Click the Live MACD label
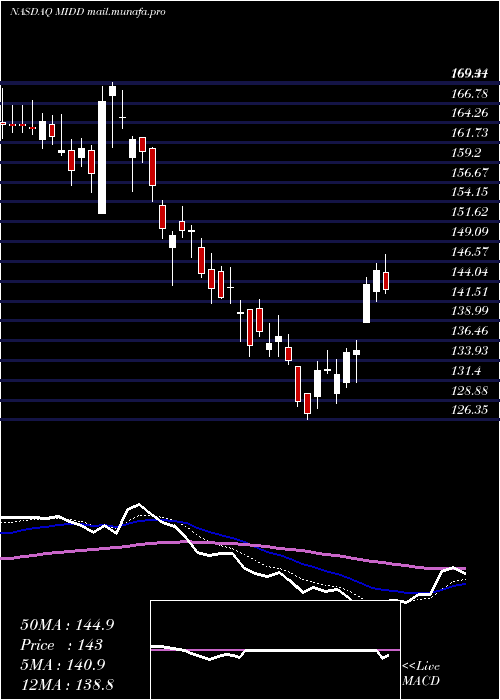 [x=421, y=673]
